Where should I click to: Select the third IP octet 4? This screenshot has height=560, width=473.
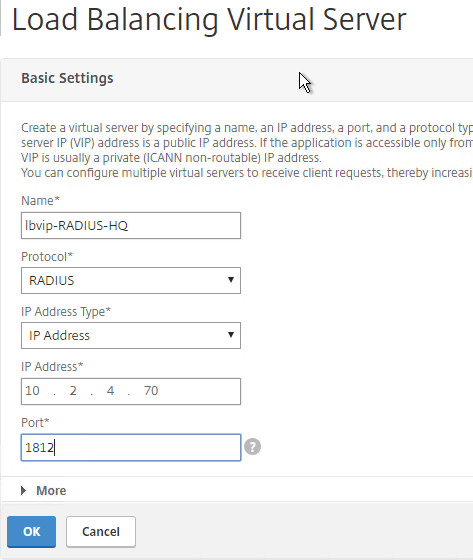(x=110, y=391)
